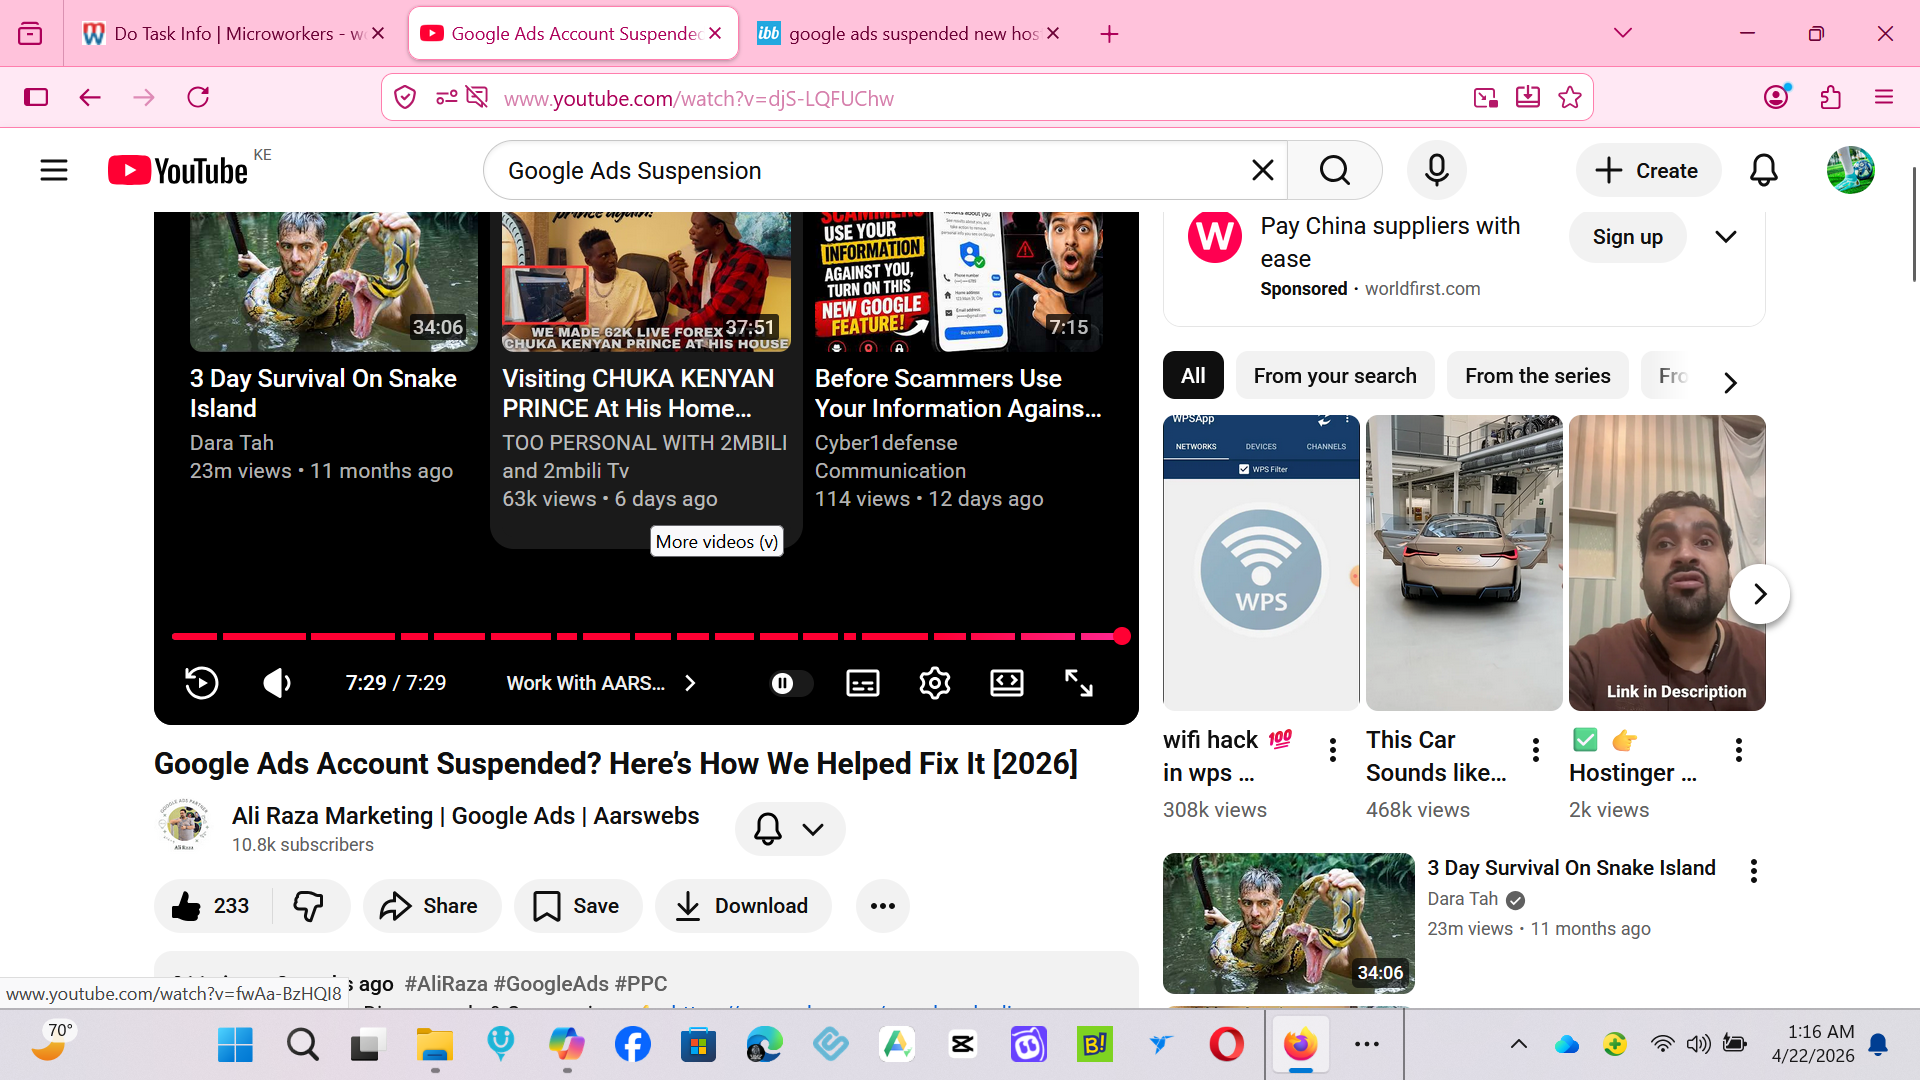Dislike the video
This screenshot has height=1080, width=1920.
[x=308, y=906]
